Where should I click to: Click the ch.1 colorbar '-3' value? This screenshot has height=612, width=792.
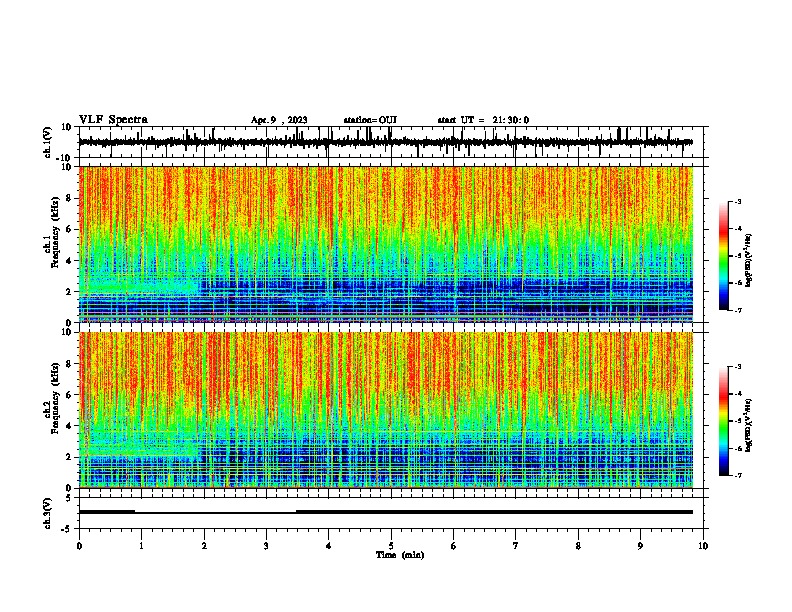[x=738, y=201]
